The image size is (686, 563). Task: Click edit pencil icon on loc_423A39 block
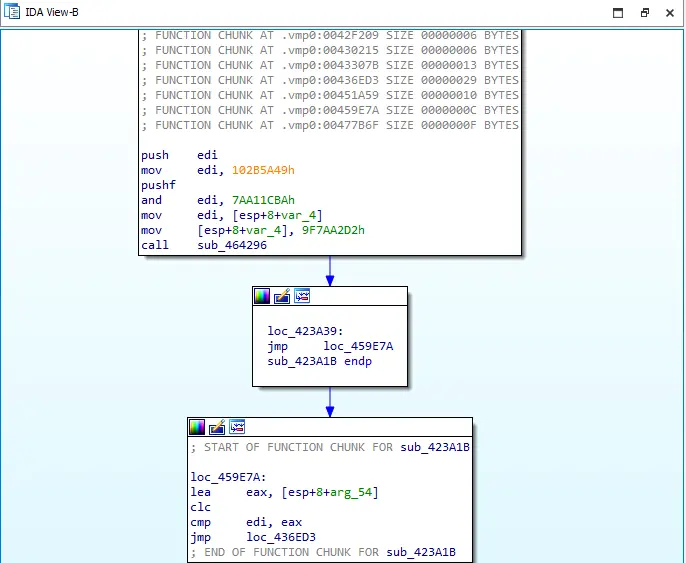tap(282, 296)
